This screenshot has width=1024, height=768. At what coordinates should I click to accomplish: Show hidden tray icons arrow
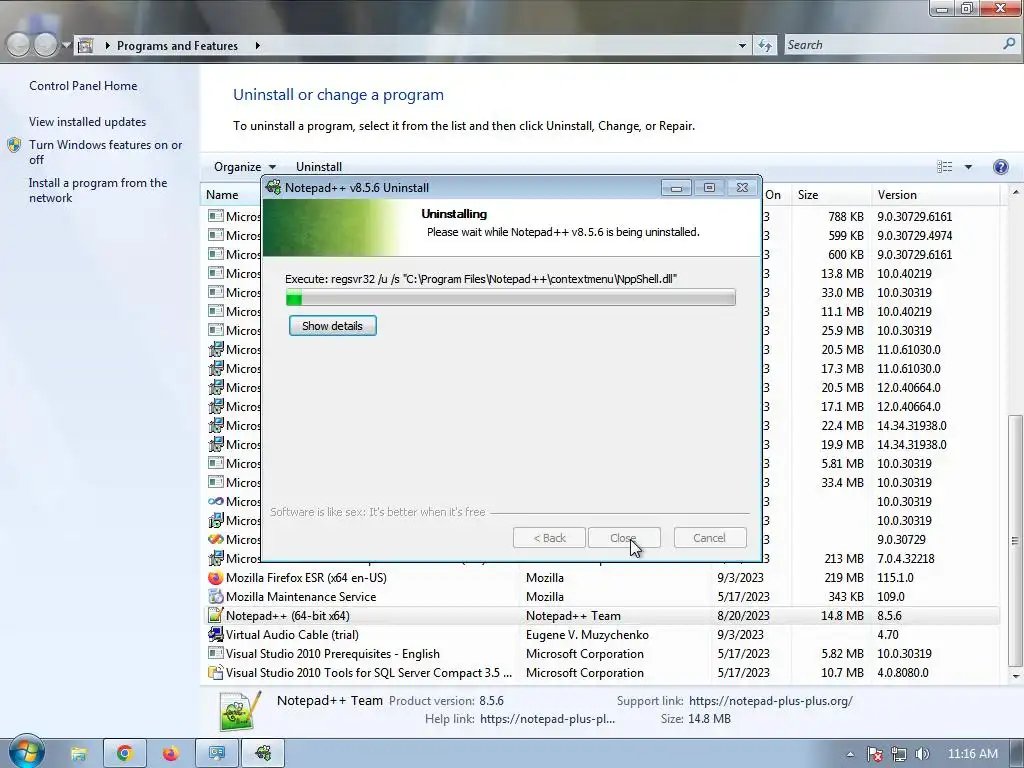(850, 754)
